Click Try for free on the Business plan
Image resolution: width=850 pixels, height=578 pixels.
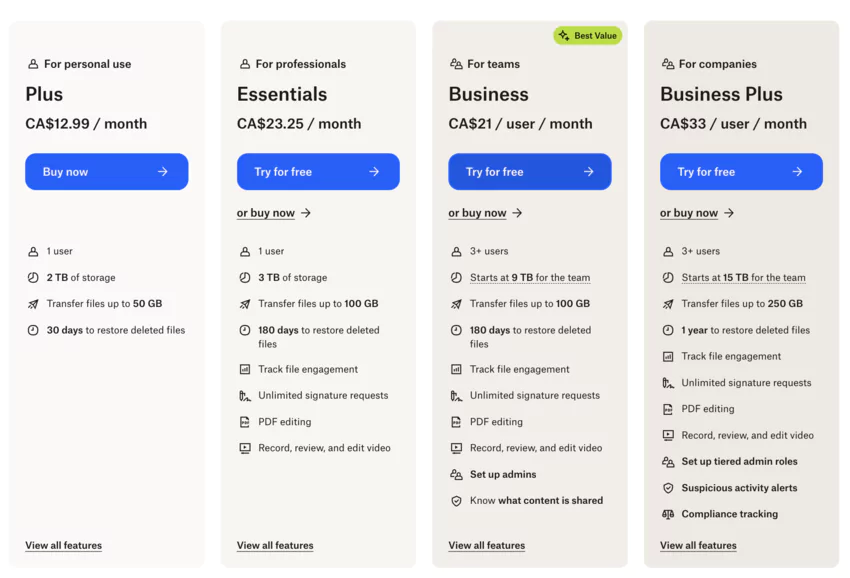(x=529, y=171)
